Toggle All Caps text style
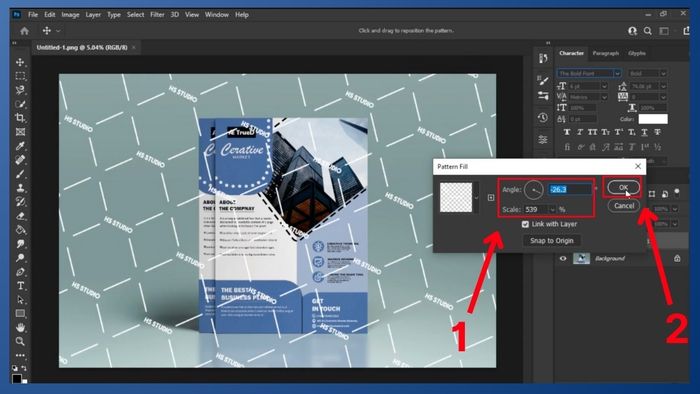700x394 pixels. click(x=592, y=132)
